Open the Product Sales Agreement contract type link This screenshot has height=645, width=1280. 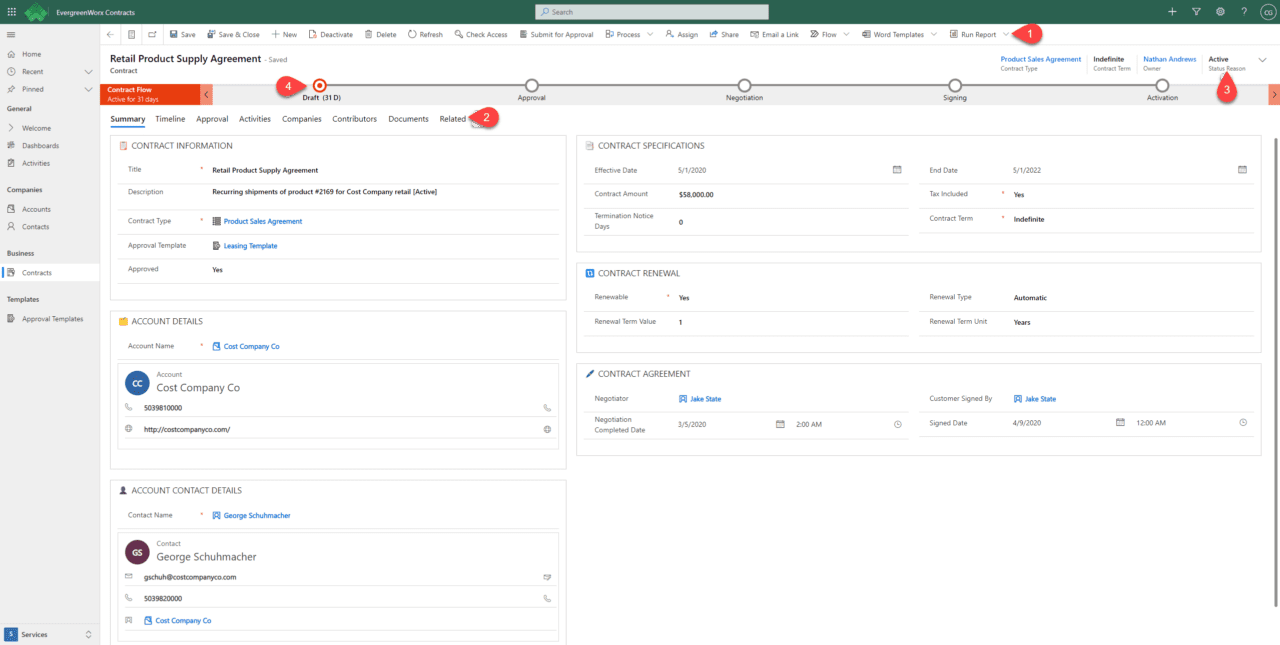[262, 221]
